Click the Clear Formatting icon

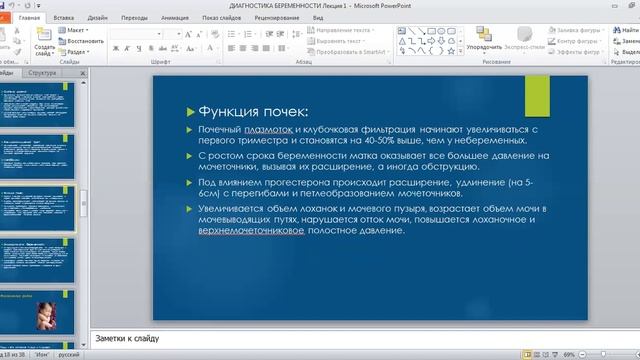pyautogui.click(x=215, y=34)
